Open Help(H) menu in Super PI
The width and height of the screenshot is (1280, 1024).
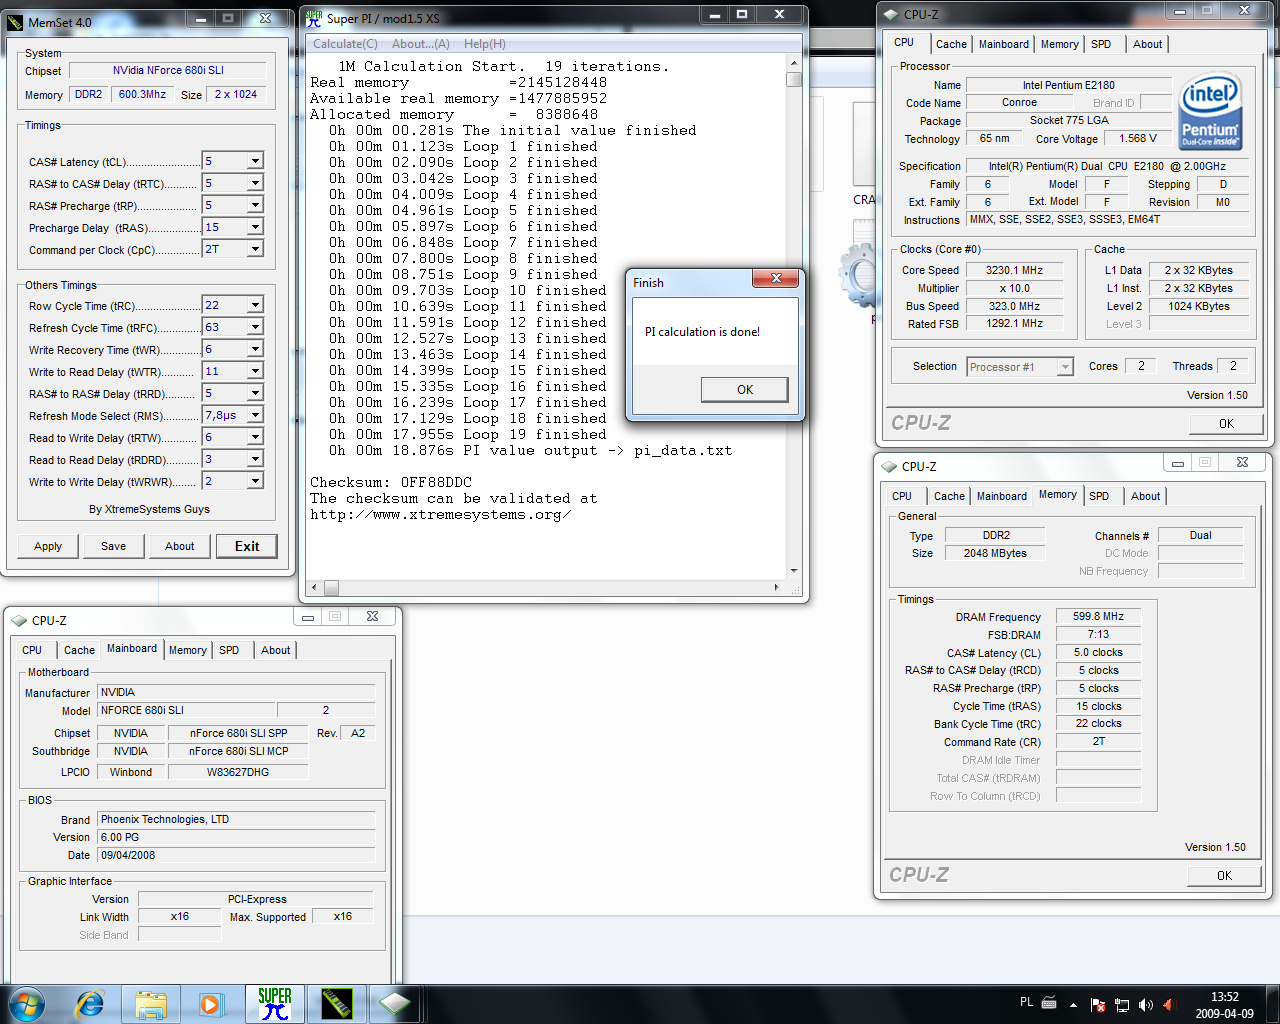tap(485, 44)
